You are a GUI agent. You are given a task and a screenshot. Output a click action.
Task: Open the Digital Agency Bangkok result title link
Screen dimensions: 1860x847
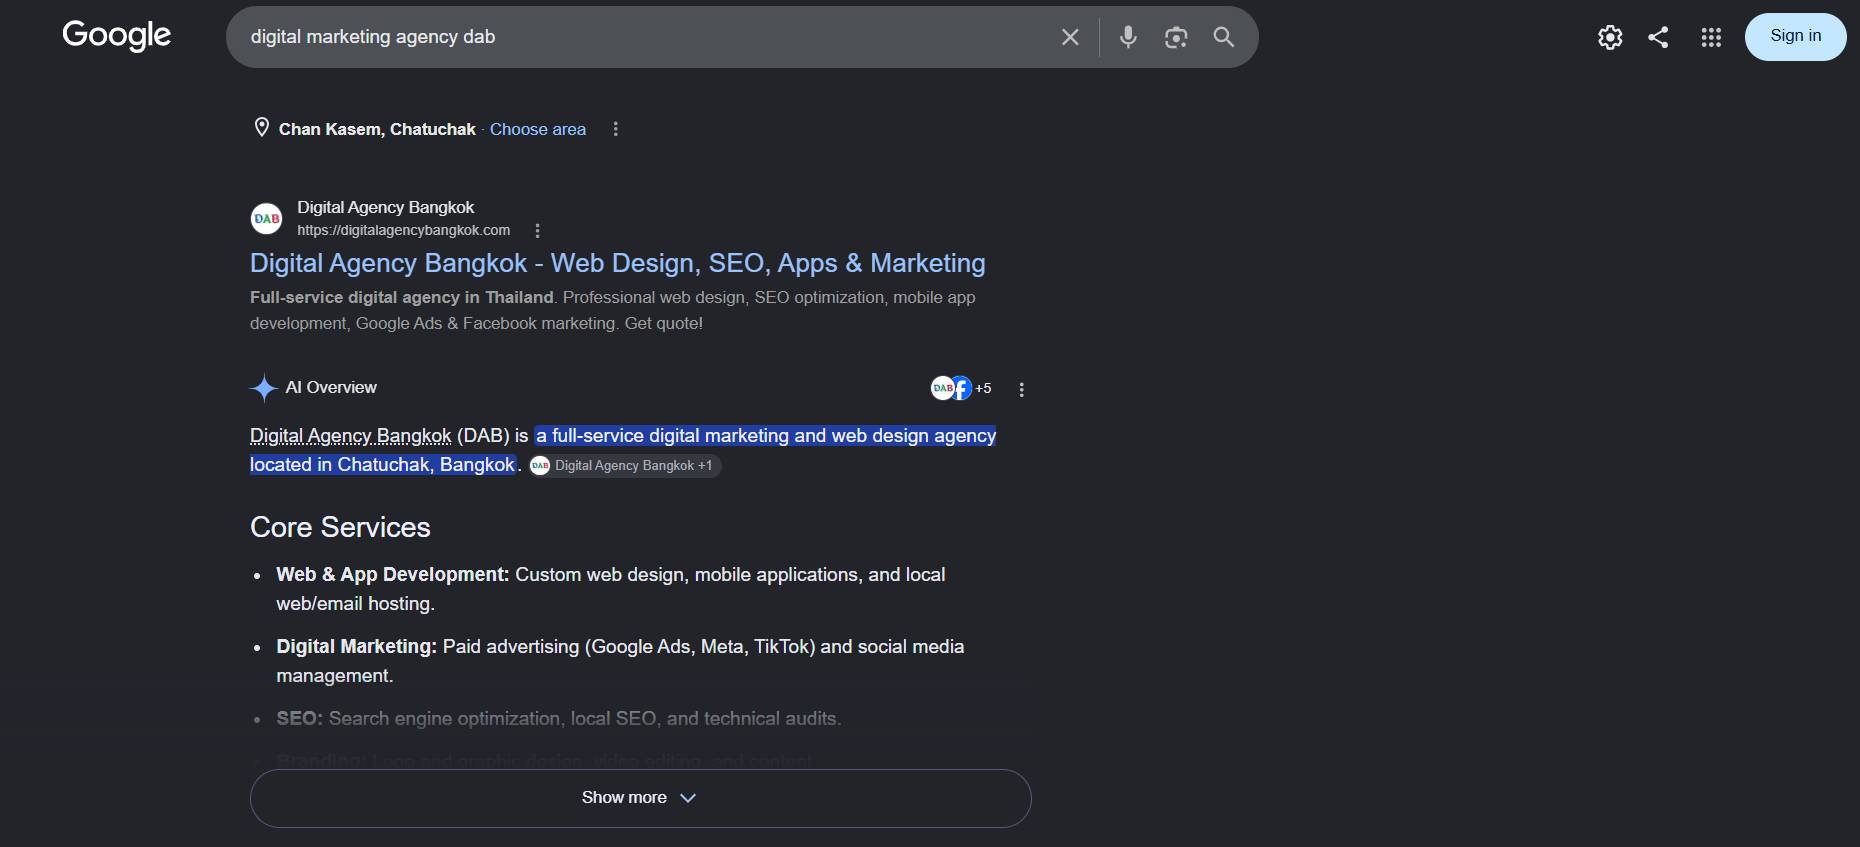coord(618,263)
